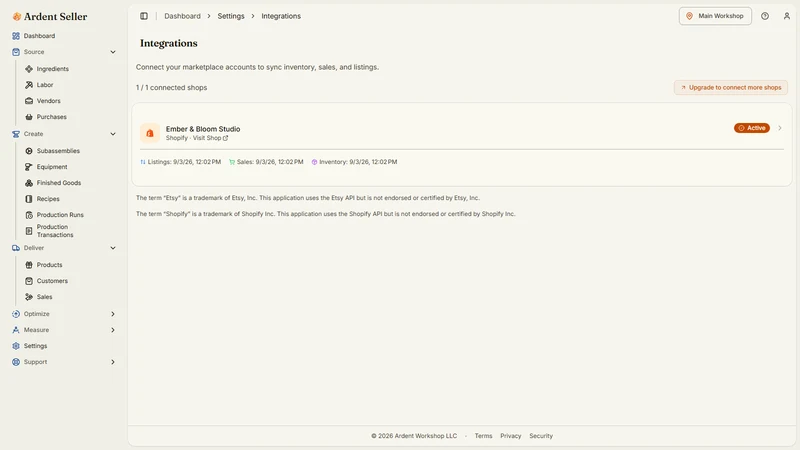Open the Security footer link

[541, 436]
